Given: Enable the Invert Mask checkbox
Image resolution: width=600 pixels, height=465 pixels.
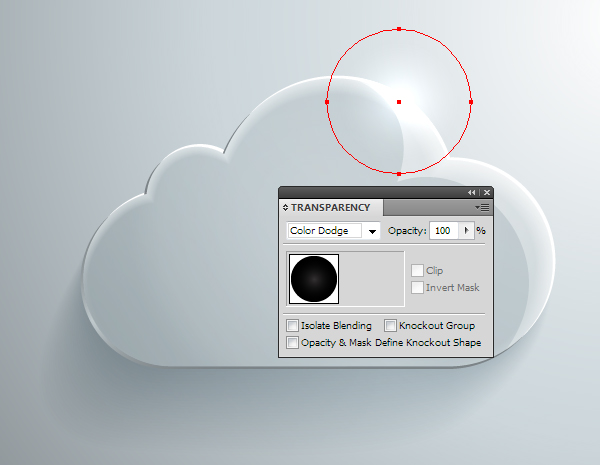Looking at the screenshot, I should click(417, 287).
